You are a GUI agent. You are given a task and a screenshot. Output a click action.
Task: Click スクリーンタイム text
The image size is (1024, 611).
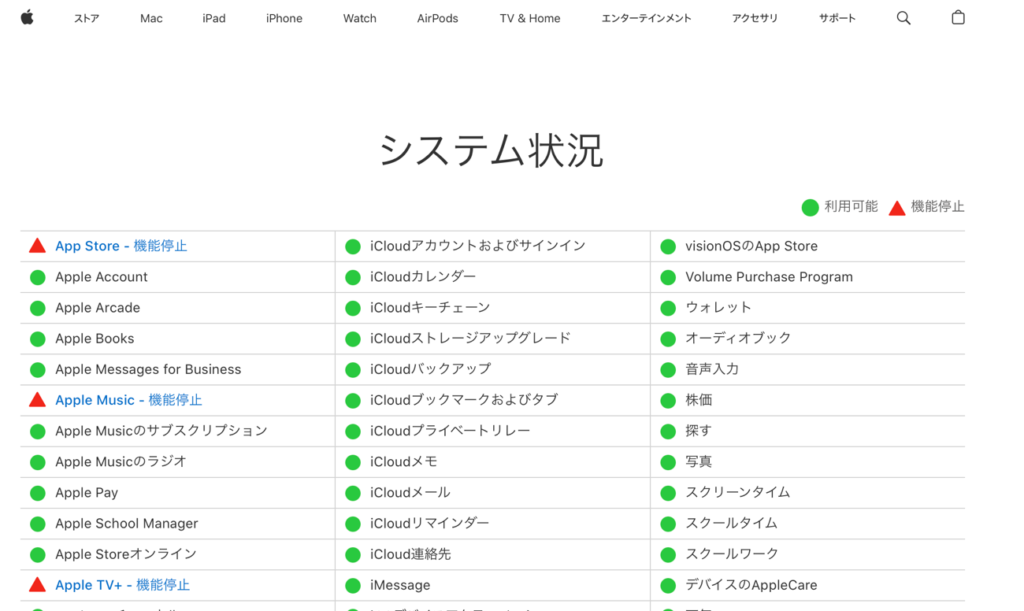pos(737,492)
